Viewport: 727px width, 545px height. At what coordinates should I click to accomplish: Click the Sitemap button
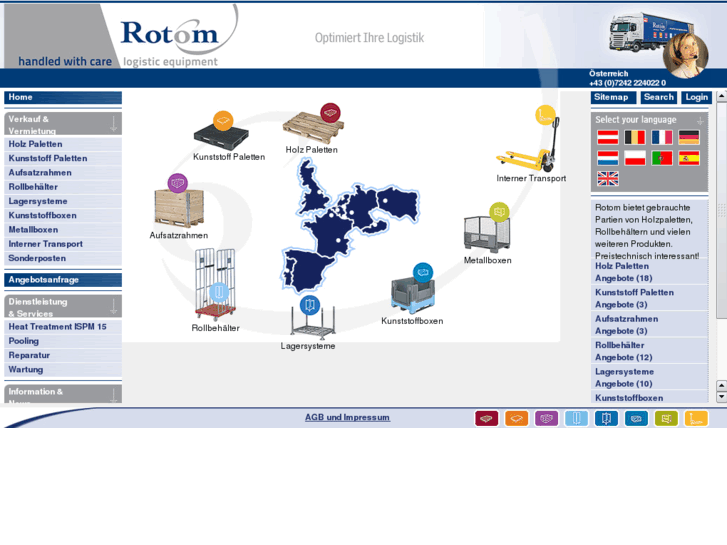[x=613, y=97]
